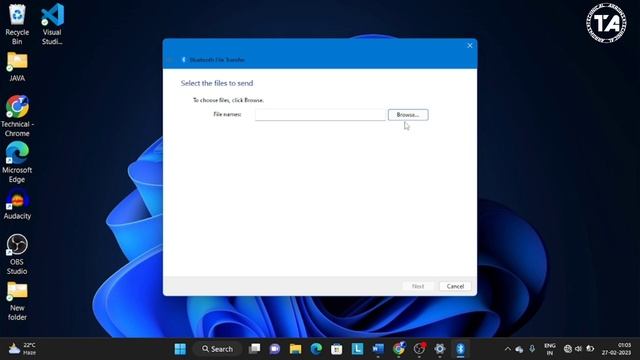This screenshot has width=640, height=360.
Task: Click the volume speaker tray icon
Action: point(578,349)
